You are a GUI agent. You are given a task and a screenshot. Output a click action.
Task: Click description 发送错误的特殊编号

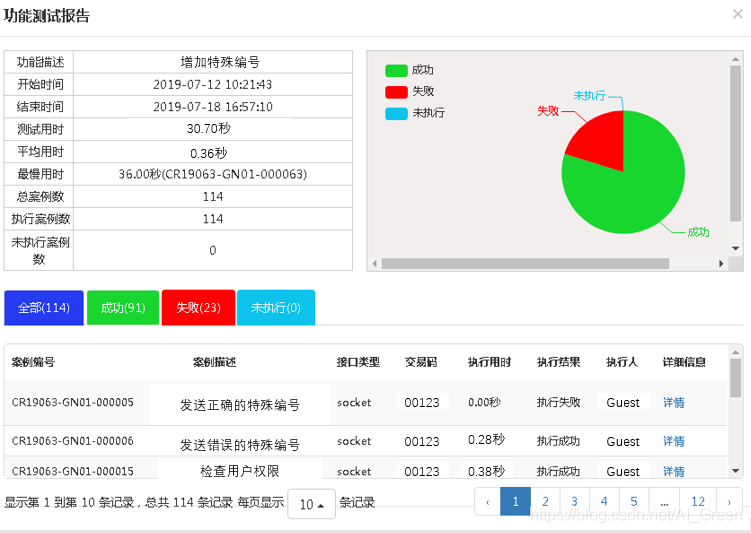tap(239, 445)
